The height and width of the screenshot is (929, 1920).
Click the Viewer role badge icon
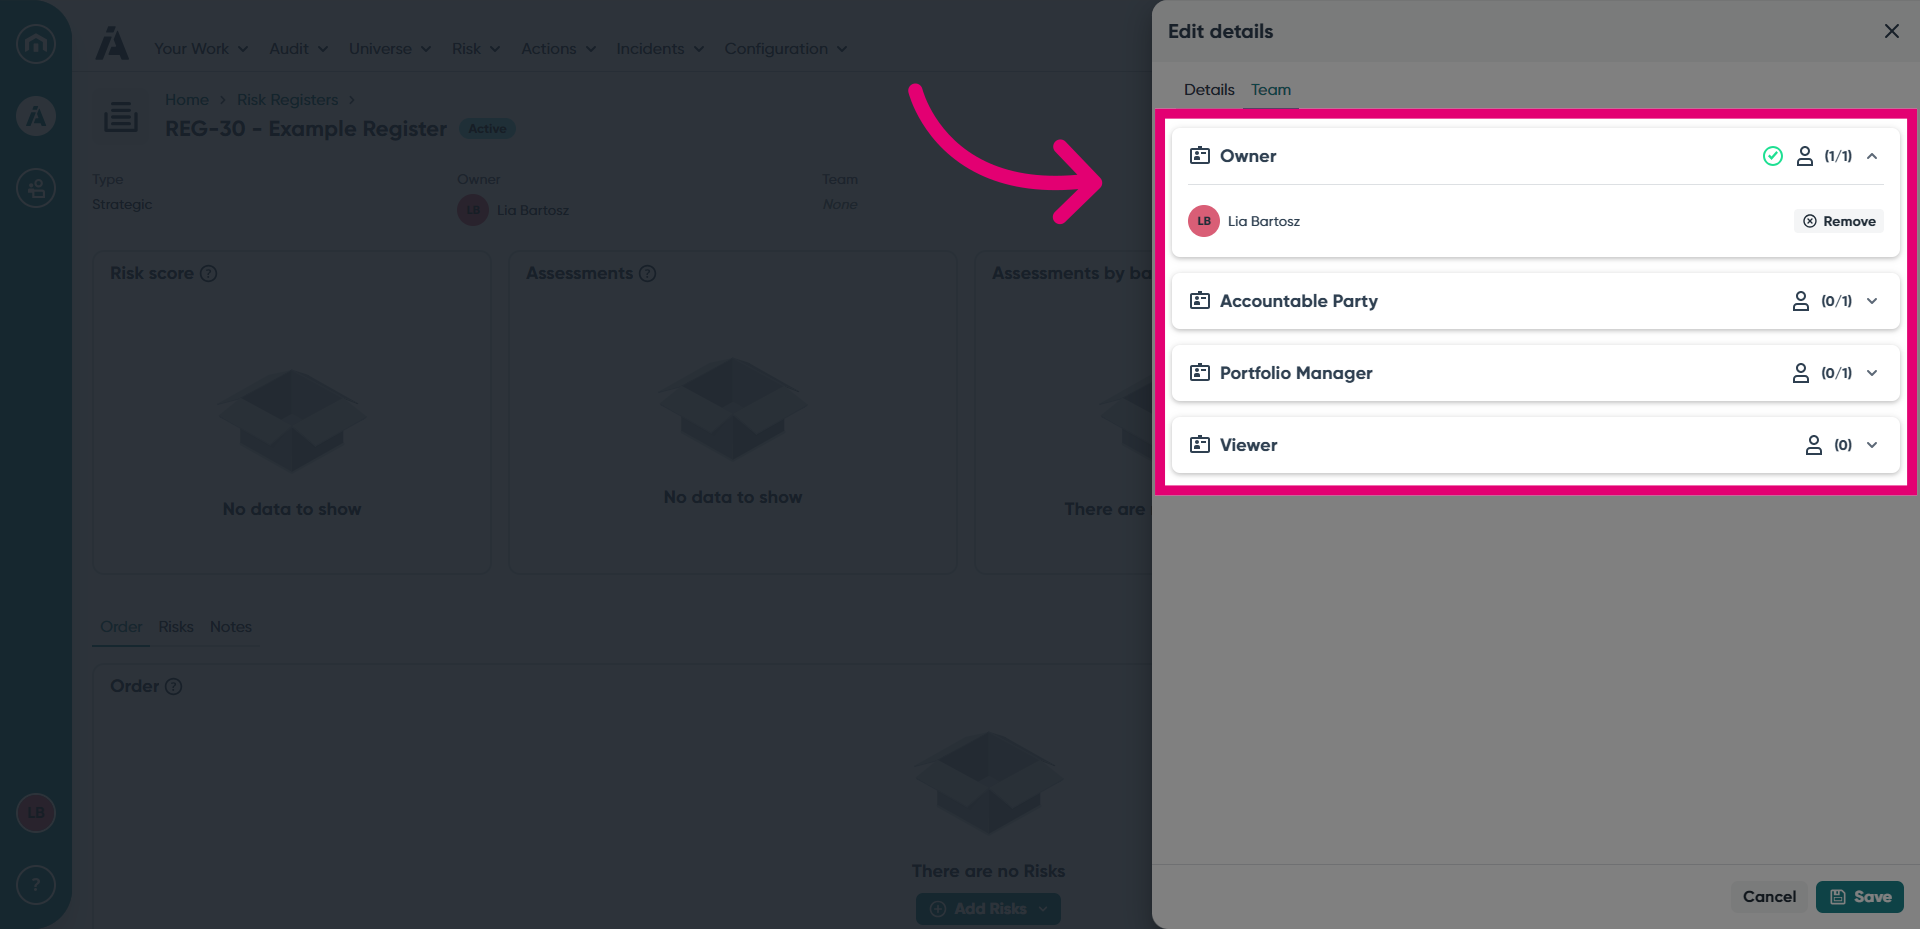(1200, 445)
